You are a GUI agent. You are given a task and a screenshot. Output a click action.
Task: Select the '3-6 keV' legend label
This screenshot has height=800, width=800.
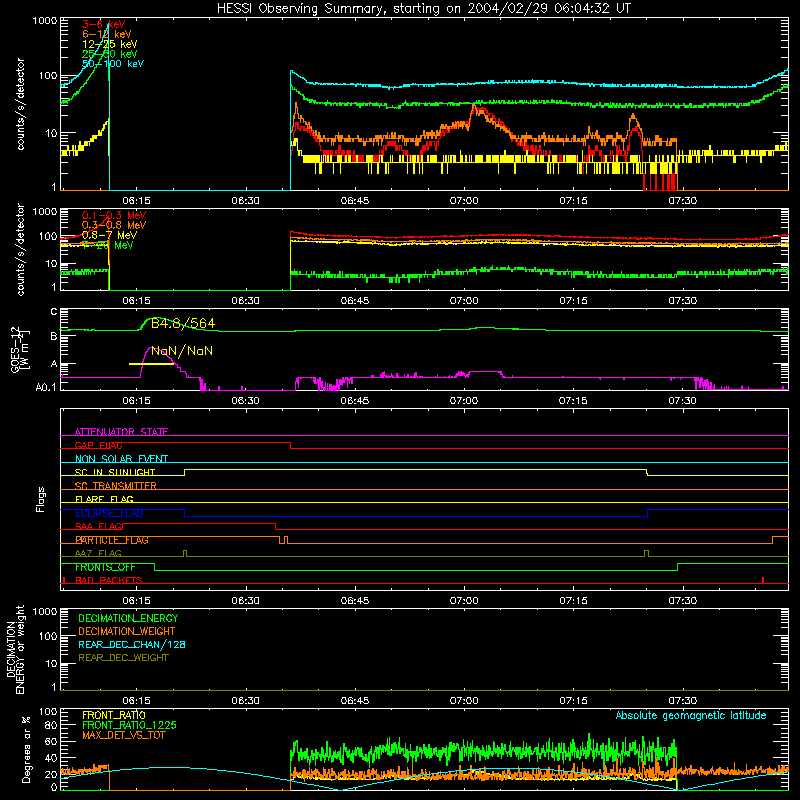pos(104,24)
